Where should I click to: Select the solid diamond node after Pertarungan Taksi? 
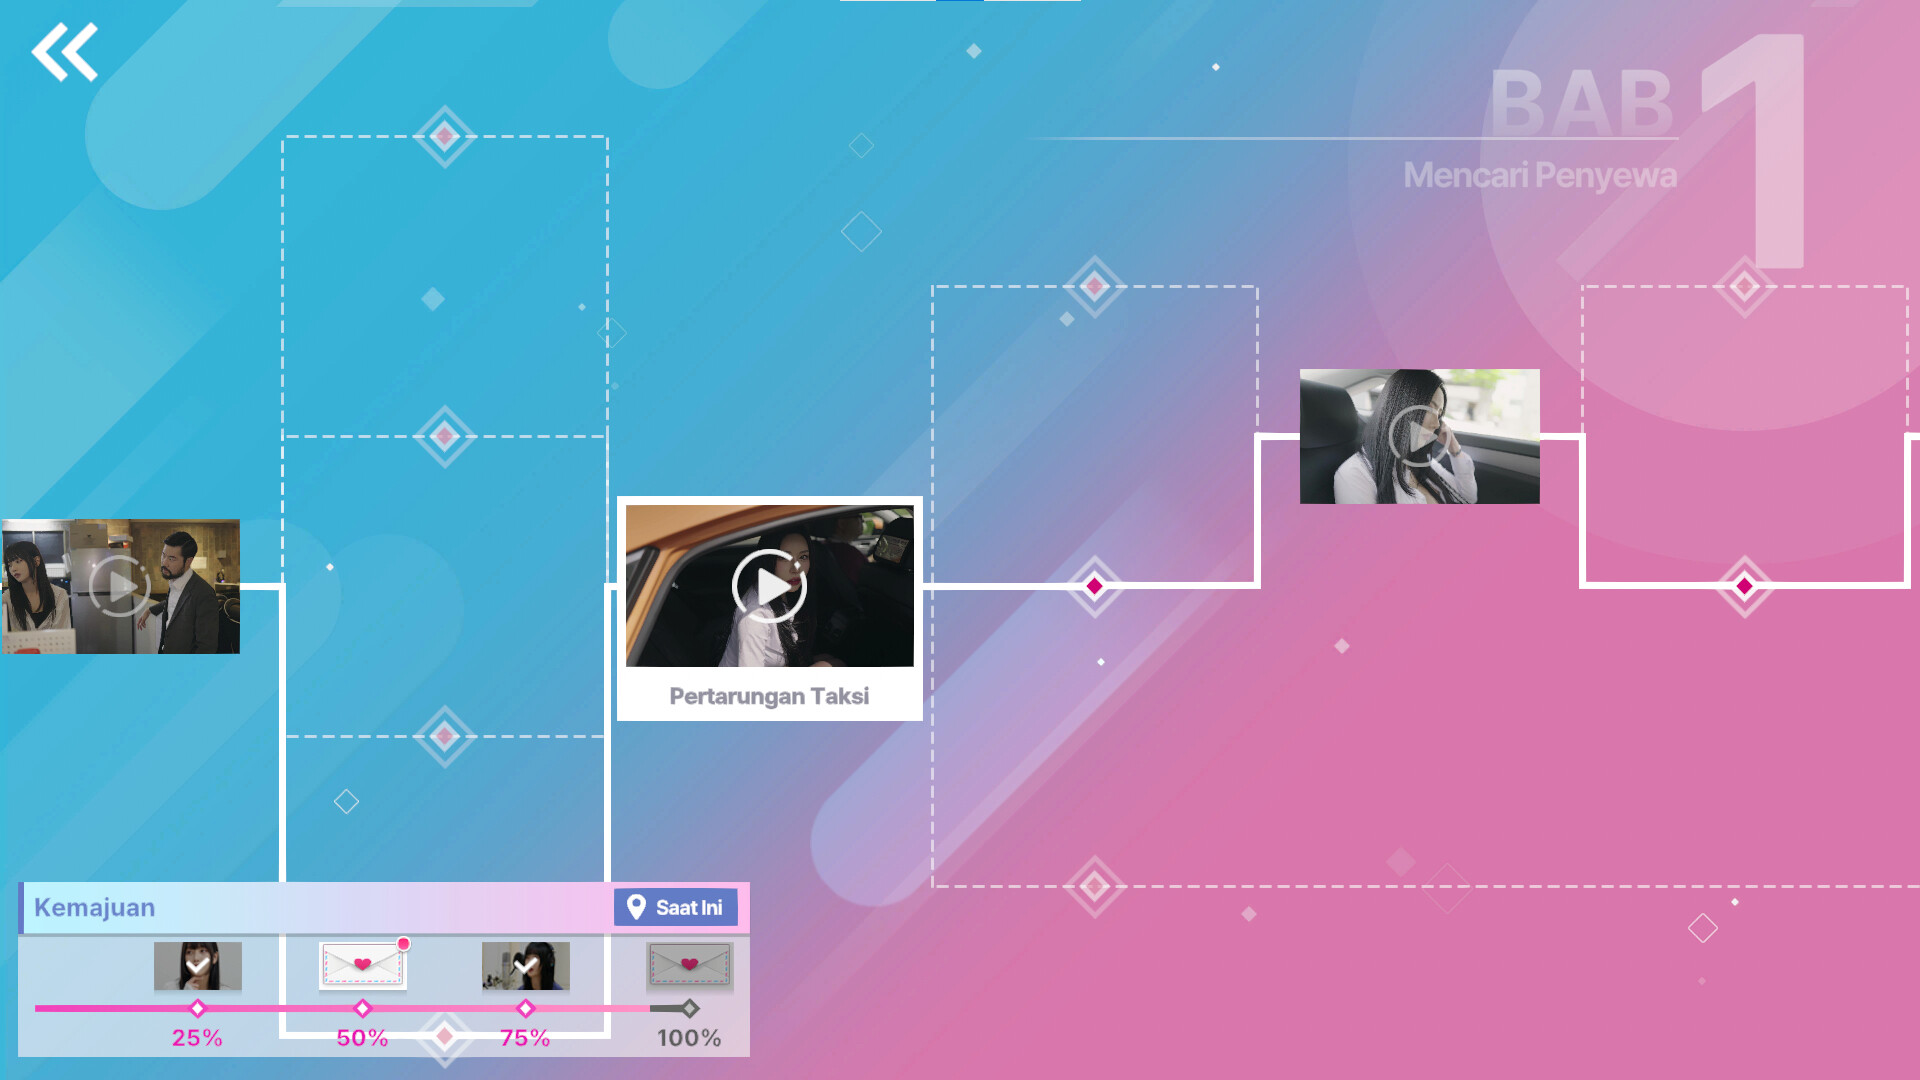point(1094,586)
